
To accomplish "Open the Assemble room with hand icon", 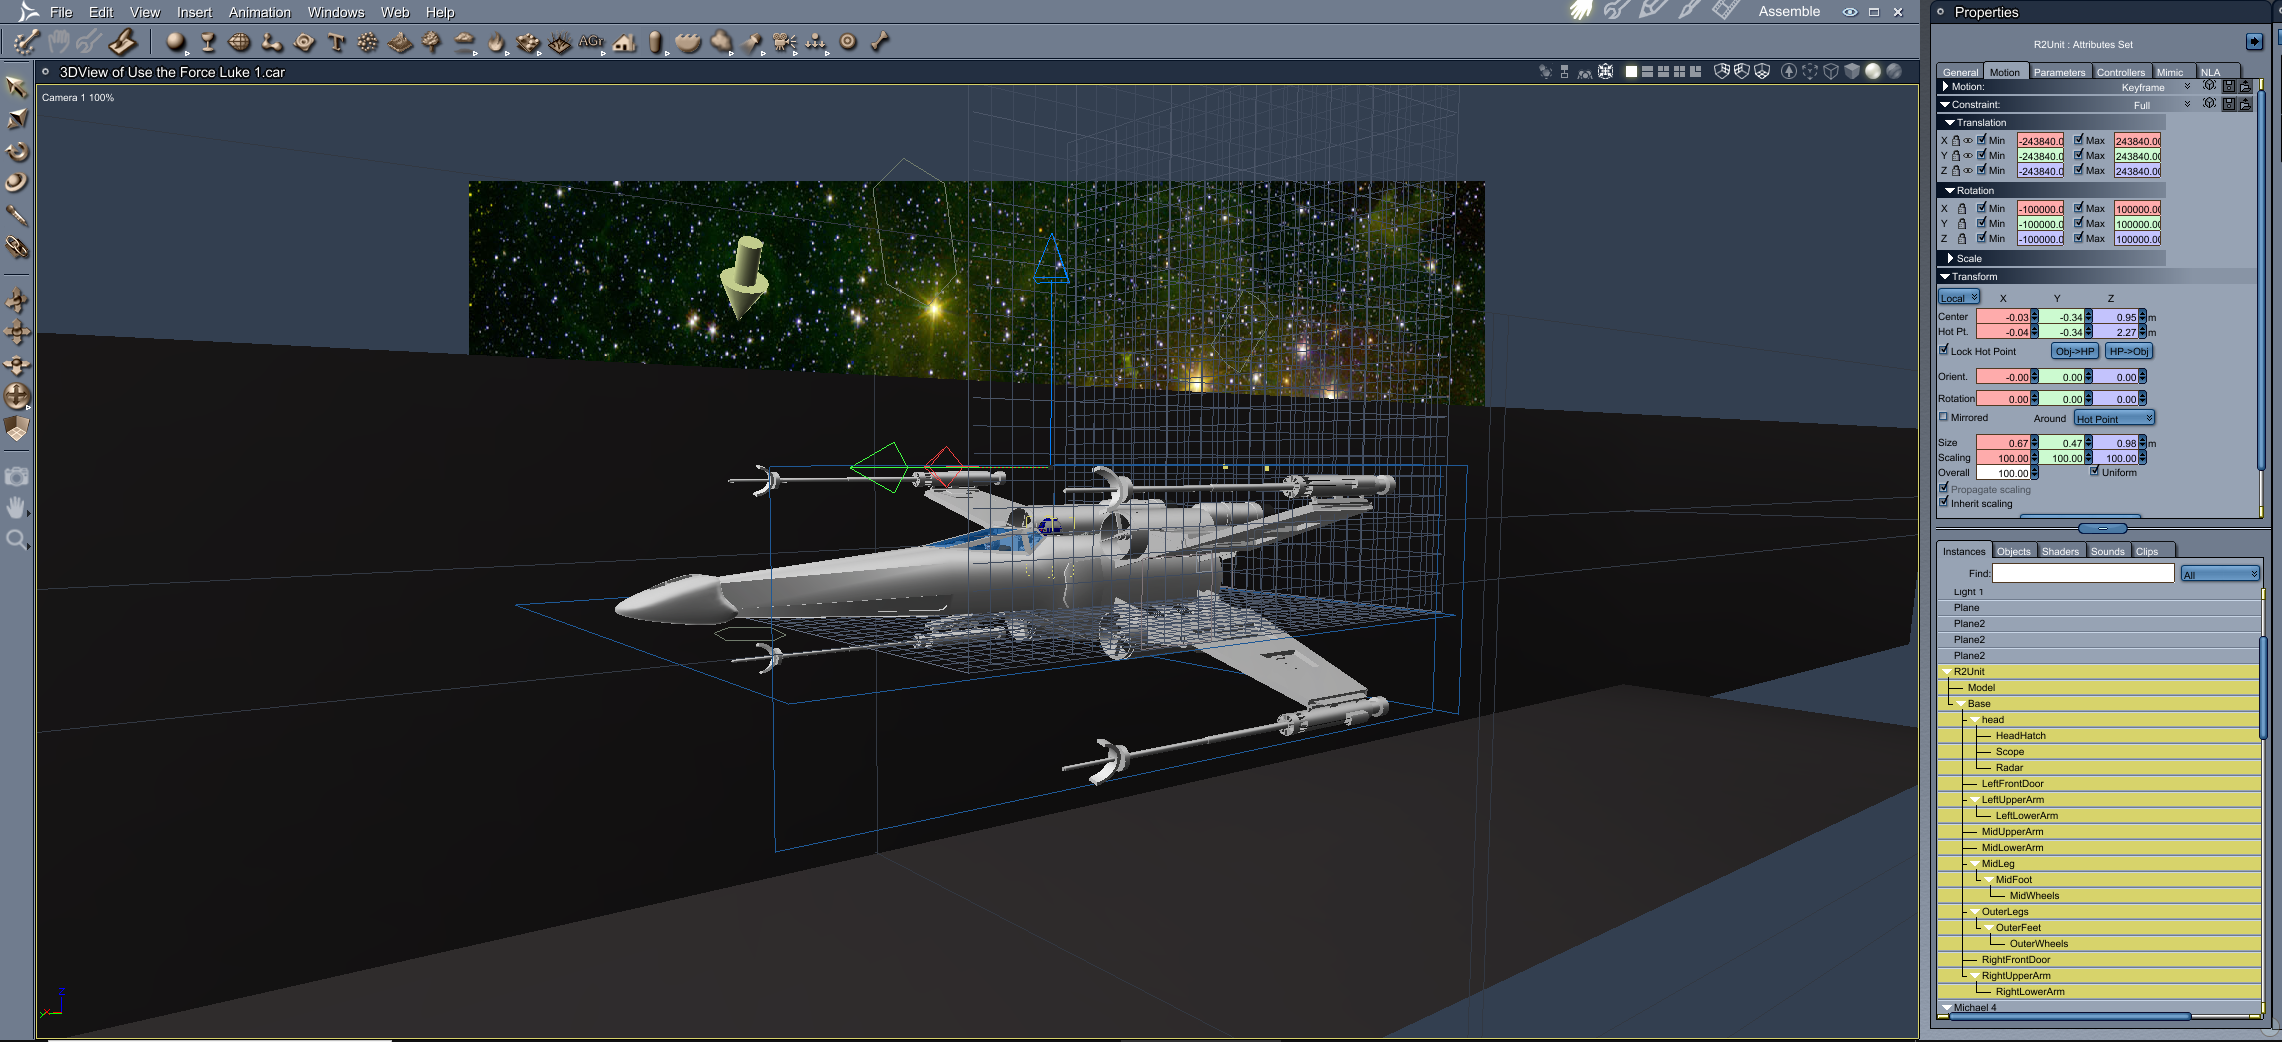I will (1581, 11).
